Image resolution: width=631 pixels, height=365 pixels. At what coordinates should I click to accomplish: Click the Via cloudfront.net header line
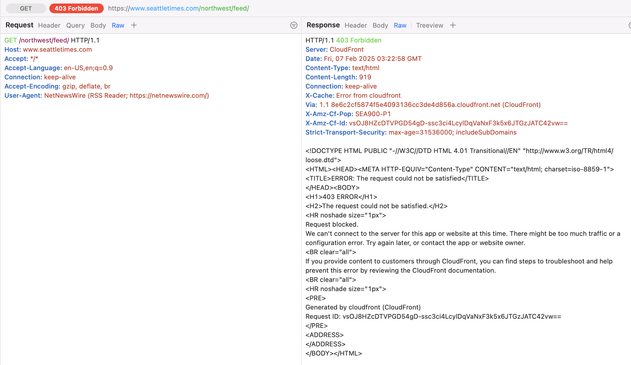click(x=423, y=105)
